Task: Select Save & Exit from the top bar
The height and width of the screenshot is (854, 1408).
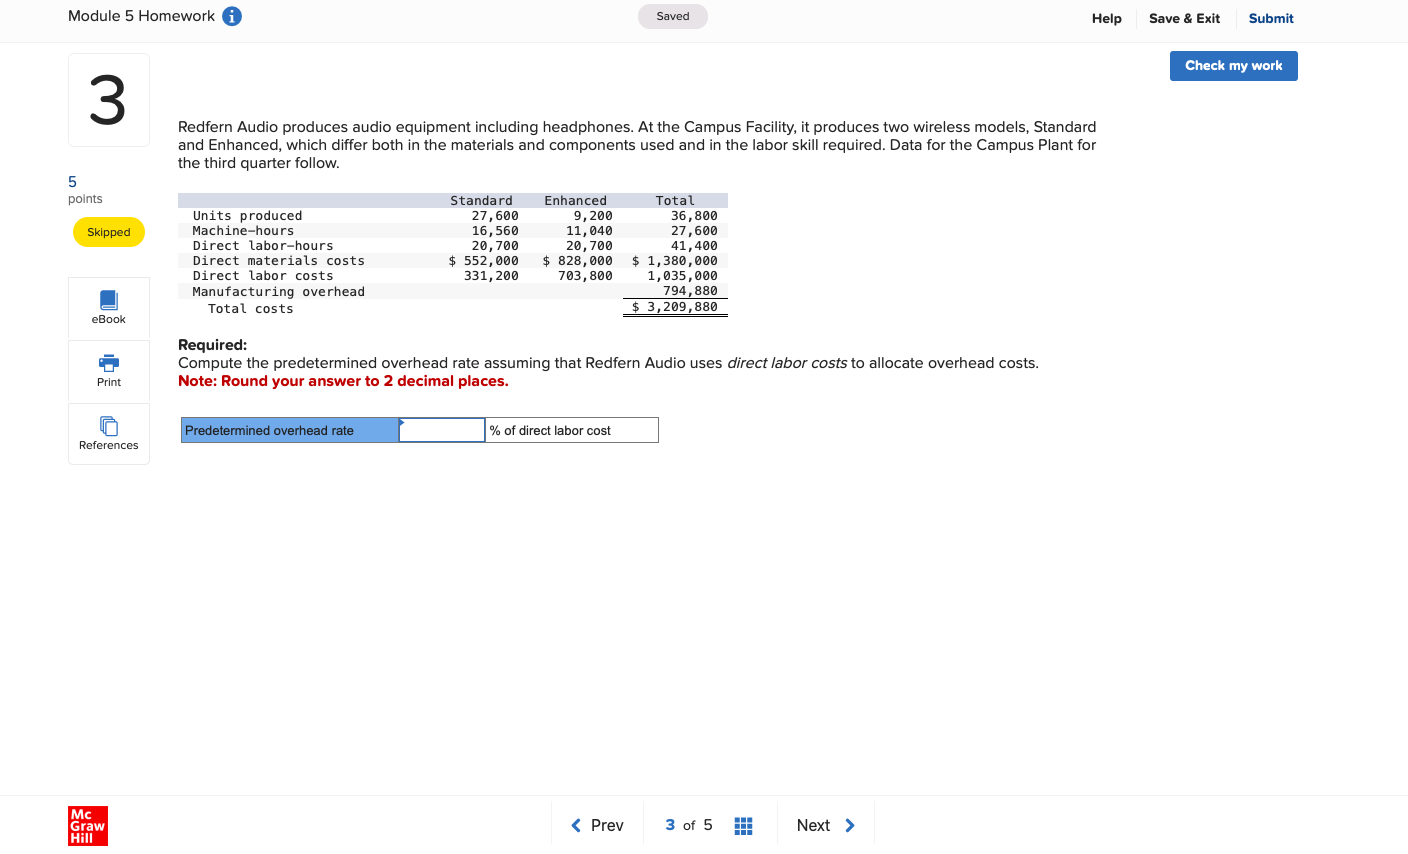Action: (x=1184, y=18)
